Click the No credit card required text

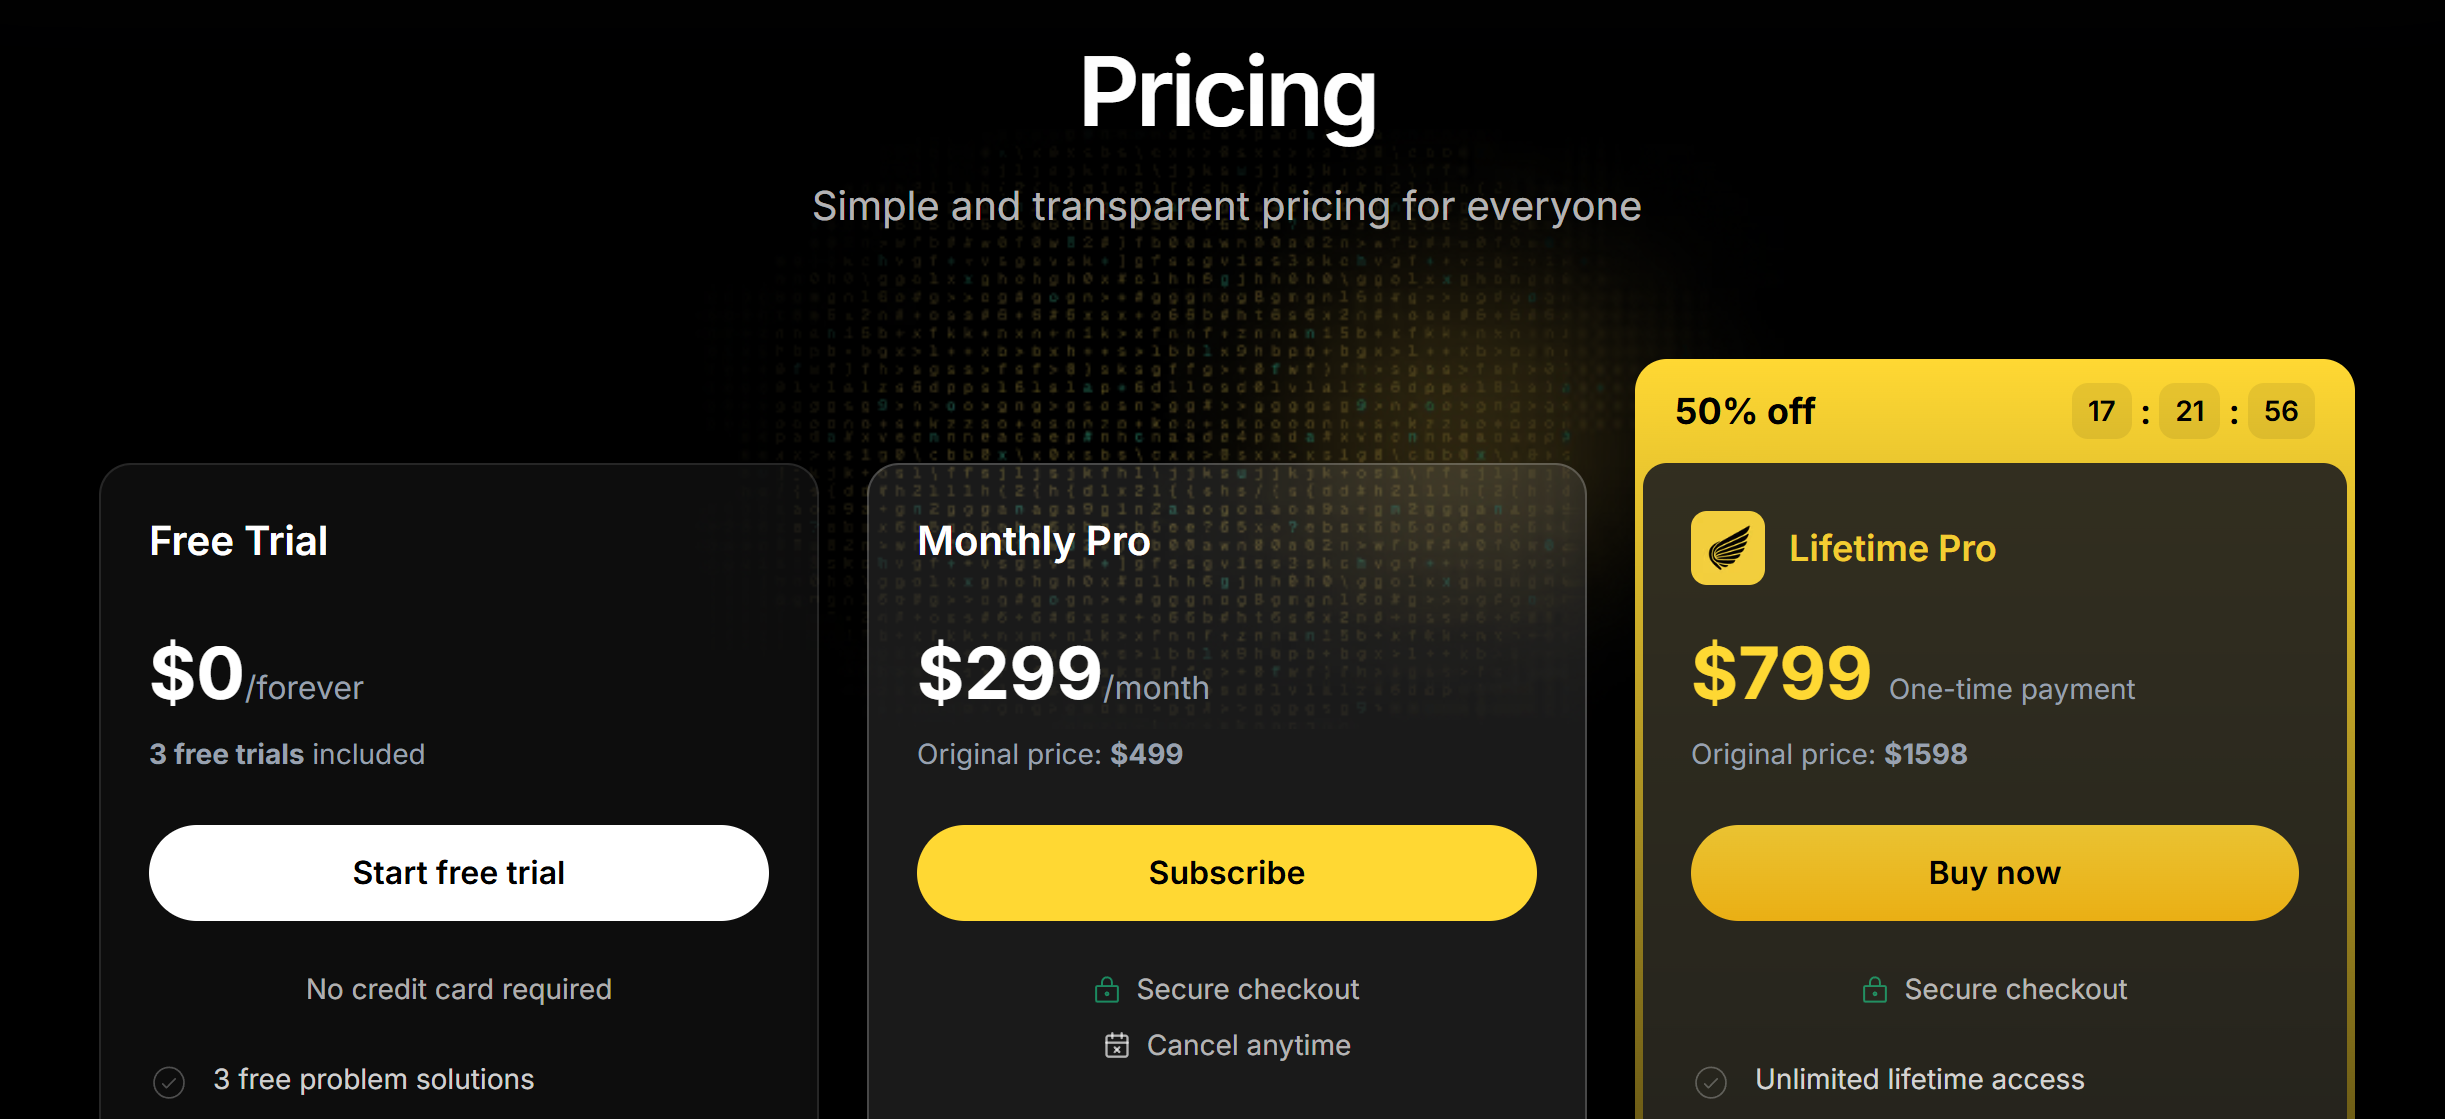(x=458, y=989)
